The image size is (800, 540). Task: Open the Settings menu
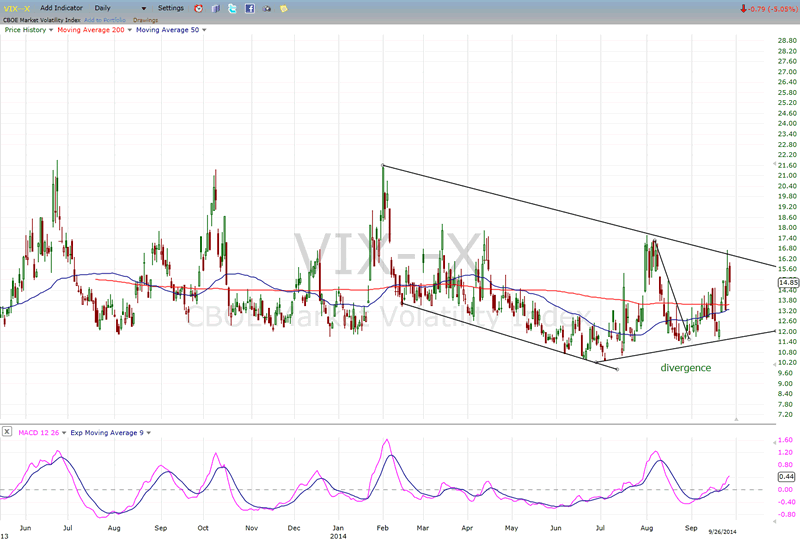pos(171,8)
